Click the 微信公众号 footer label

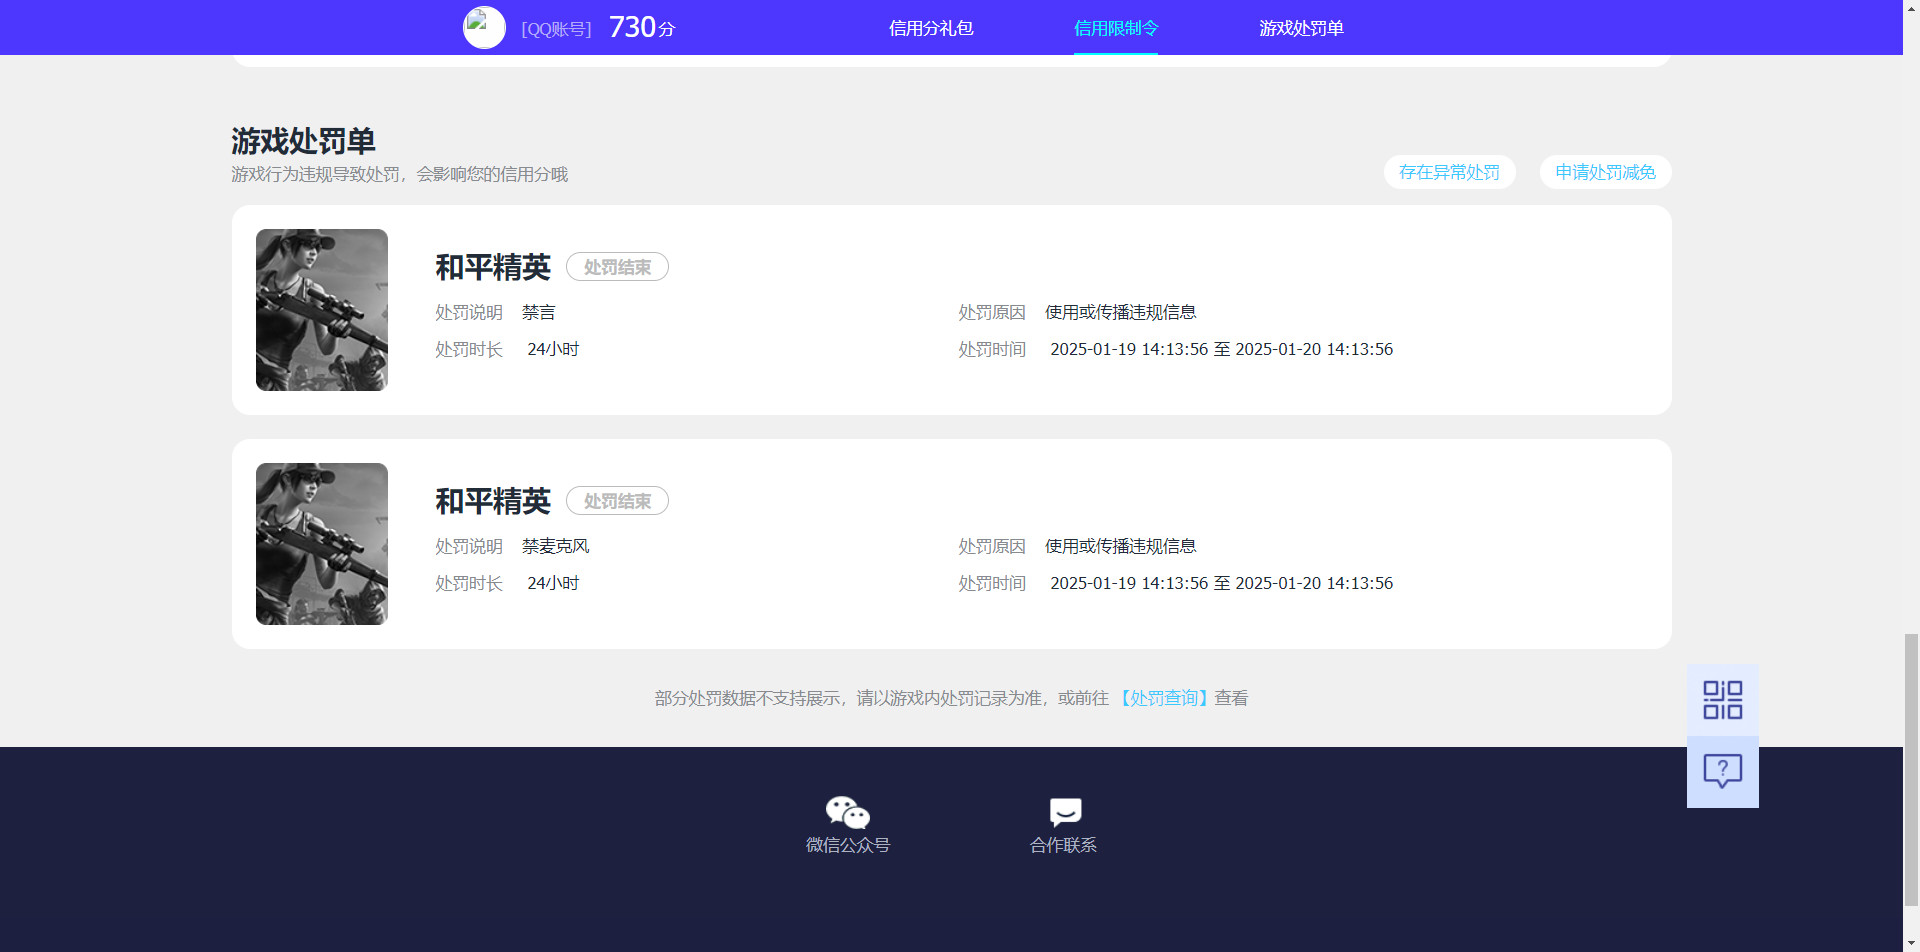click(848, 845)
